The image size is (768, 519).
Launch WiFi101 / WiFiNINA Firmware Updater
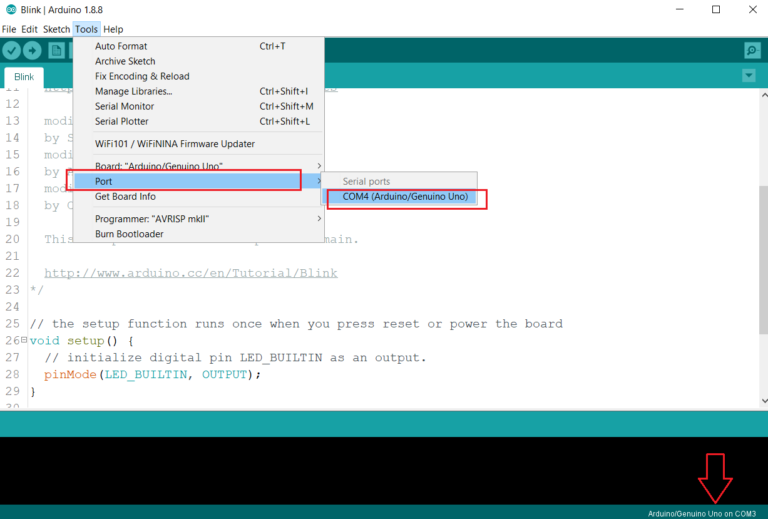199,144
